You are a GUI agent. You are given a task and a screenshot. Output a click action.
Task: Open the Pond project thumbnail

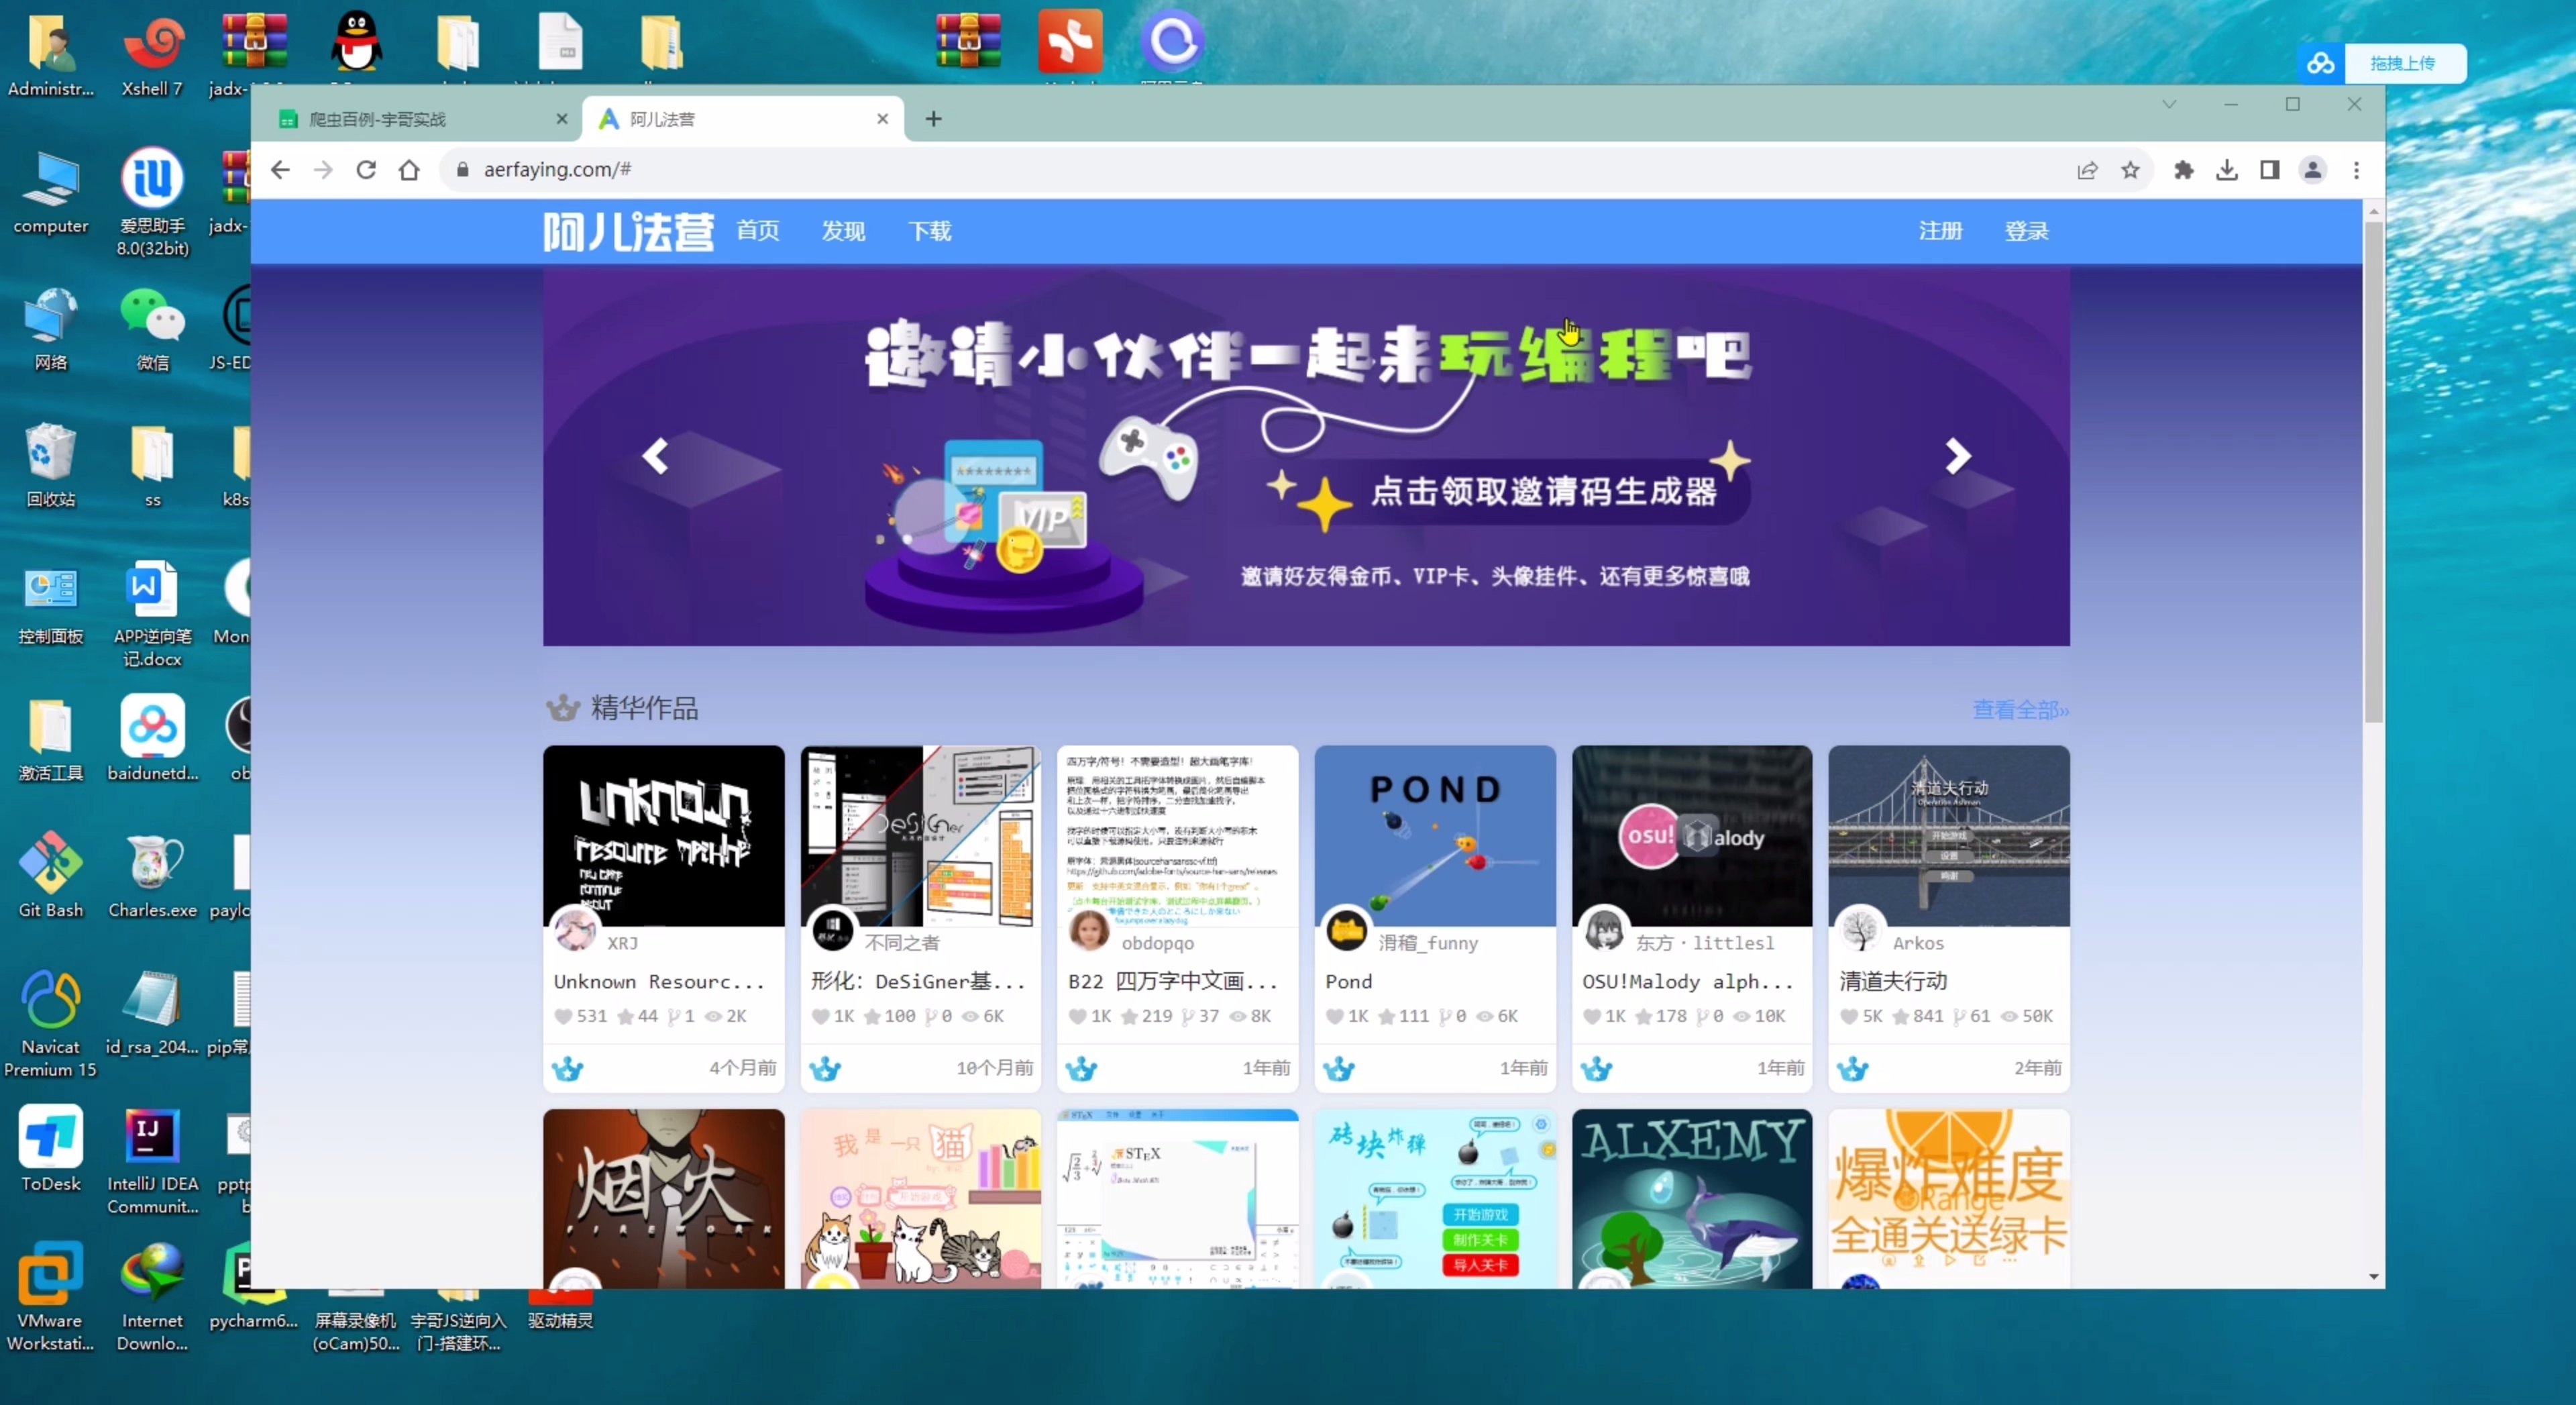tap(1434, 835)
